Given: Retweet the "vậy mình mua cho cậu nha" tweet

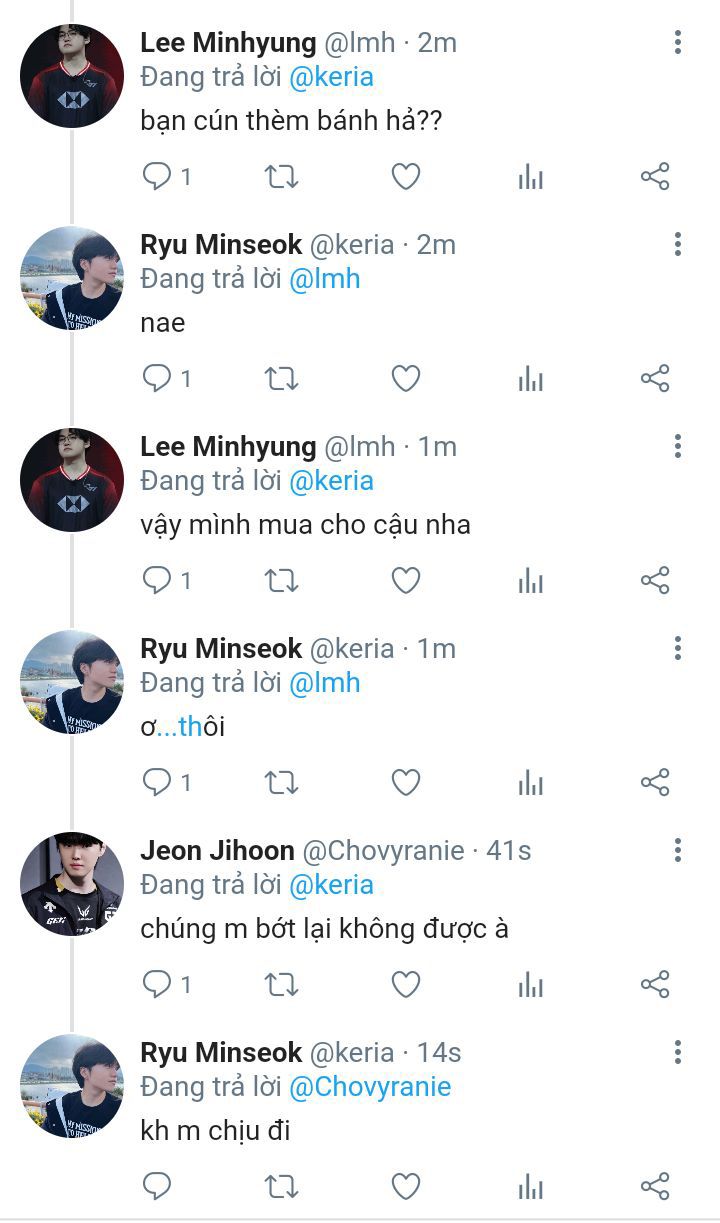Looking at the screenshot, I should tap(281, 581).
